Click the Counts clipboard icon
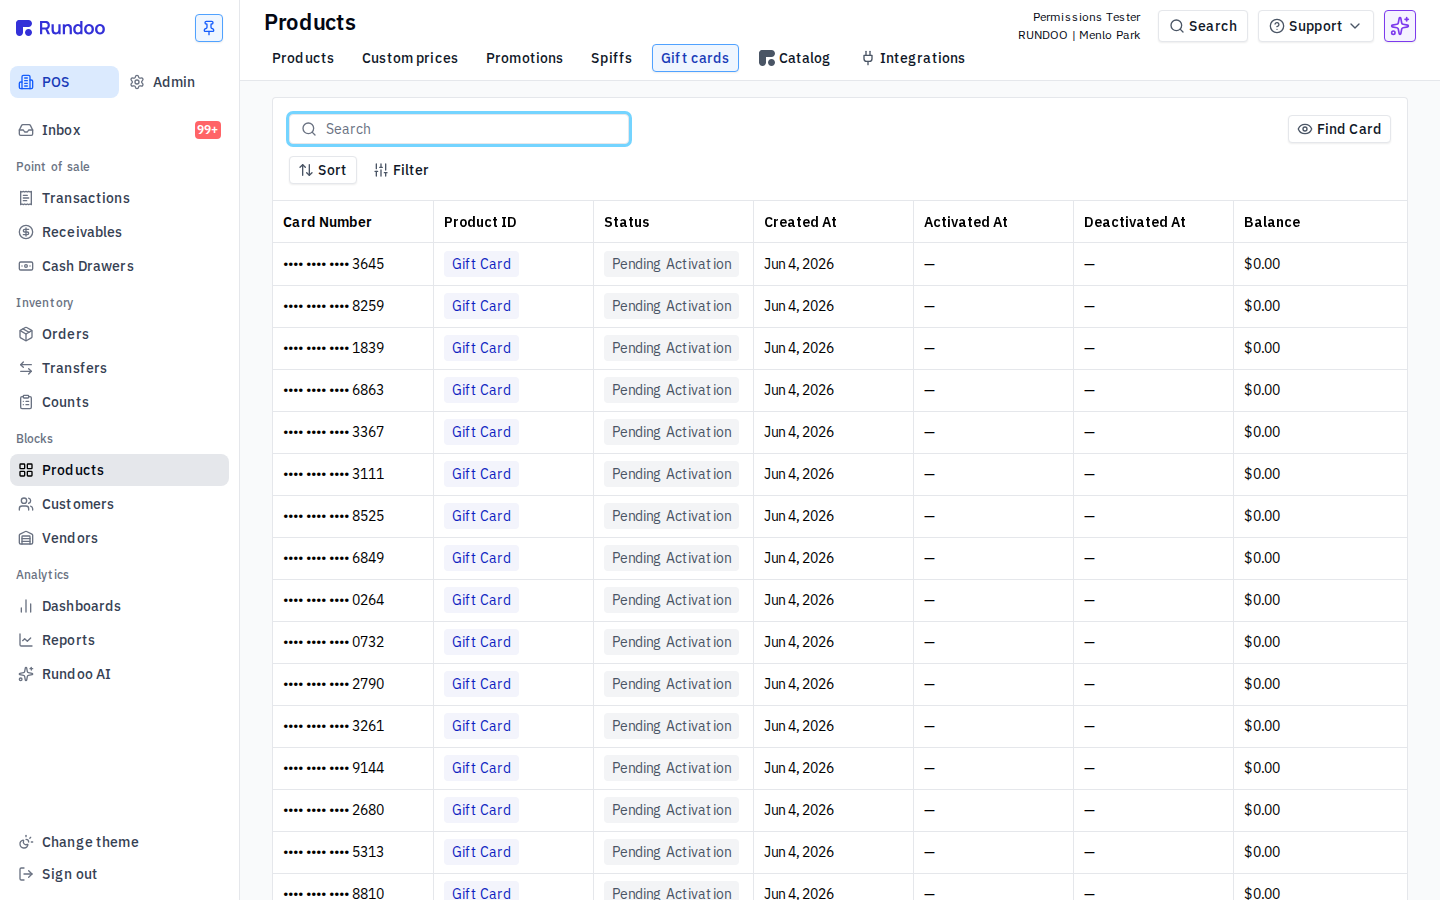 point(26,402)
